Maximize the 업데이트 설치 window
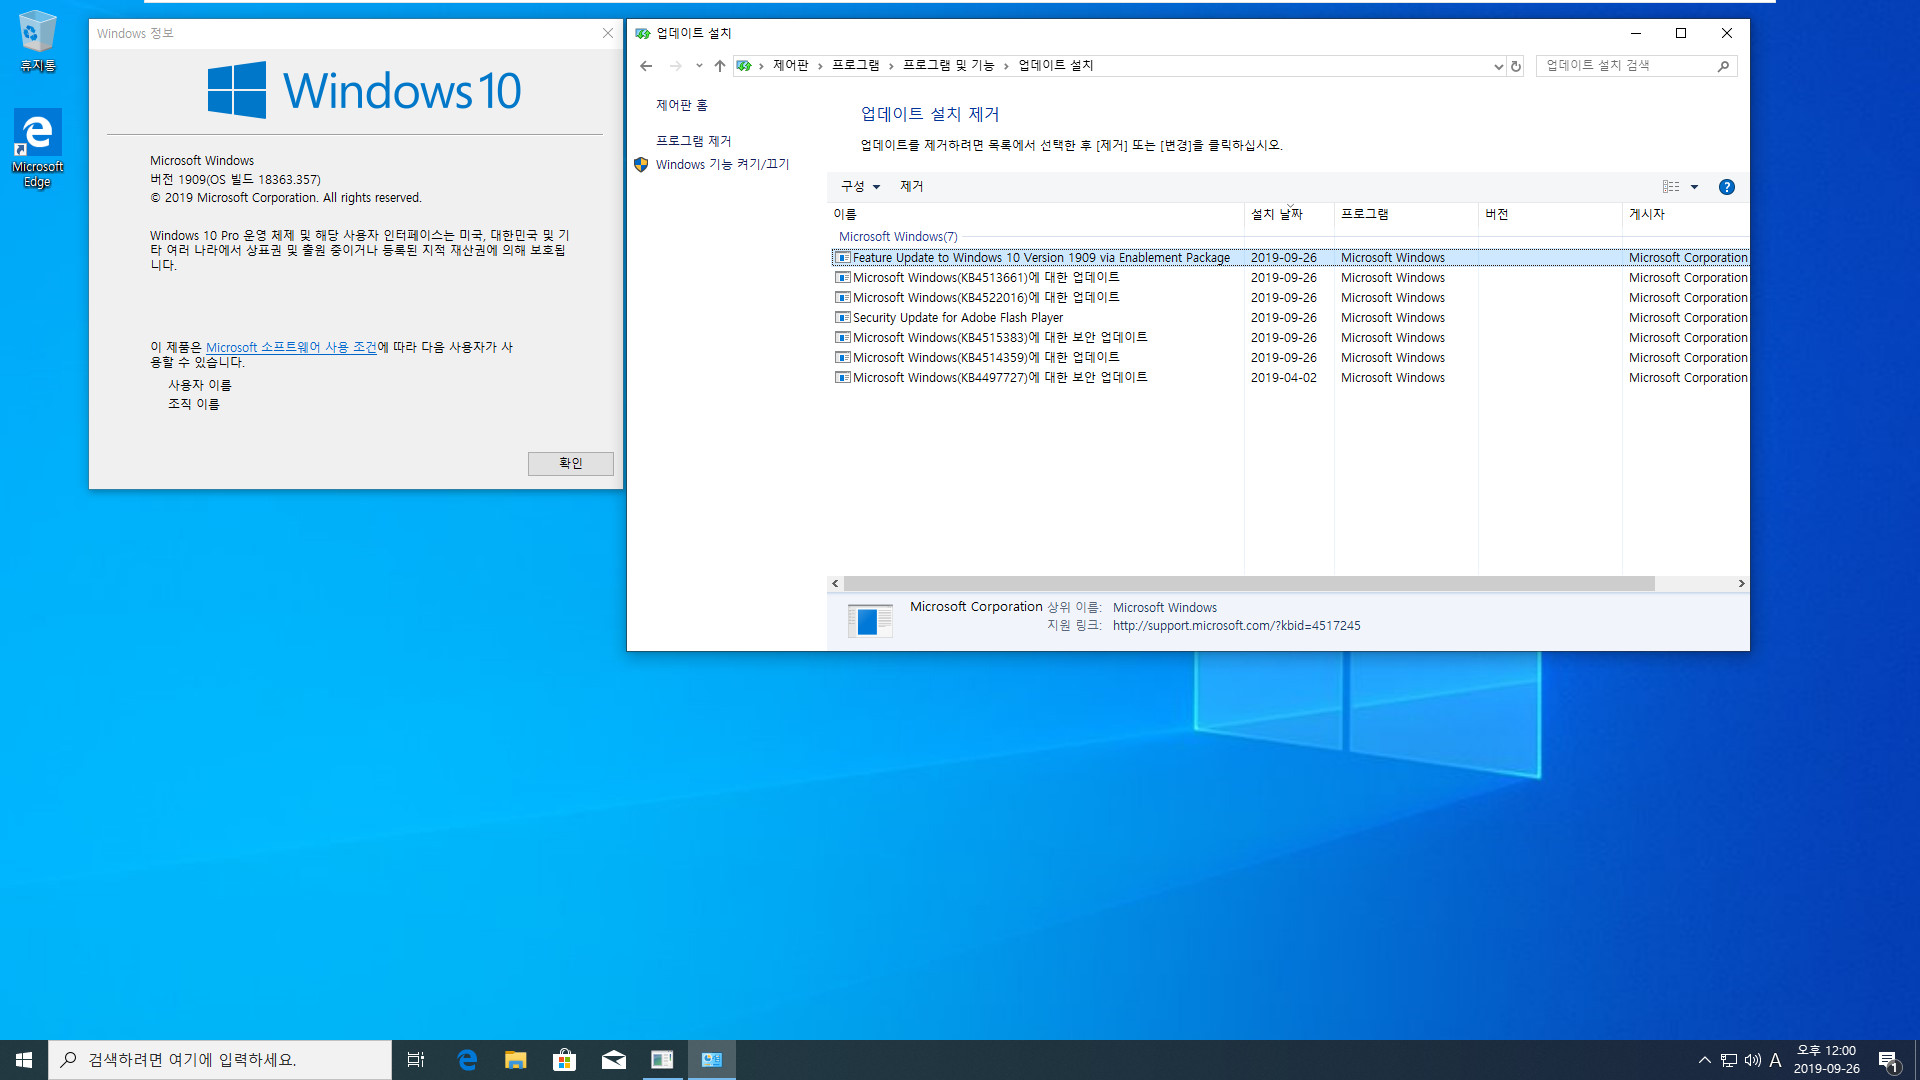The width and height of the screenshot is (1920, 1080). coord(1681,33)
